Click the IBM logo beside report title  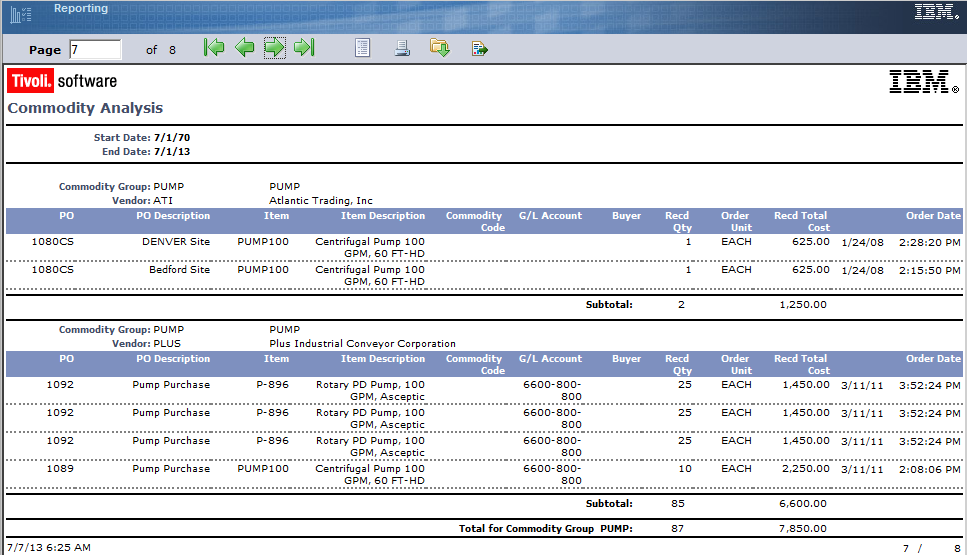[923, 81]
